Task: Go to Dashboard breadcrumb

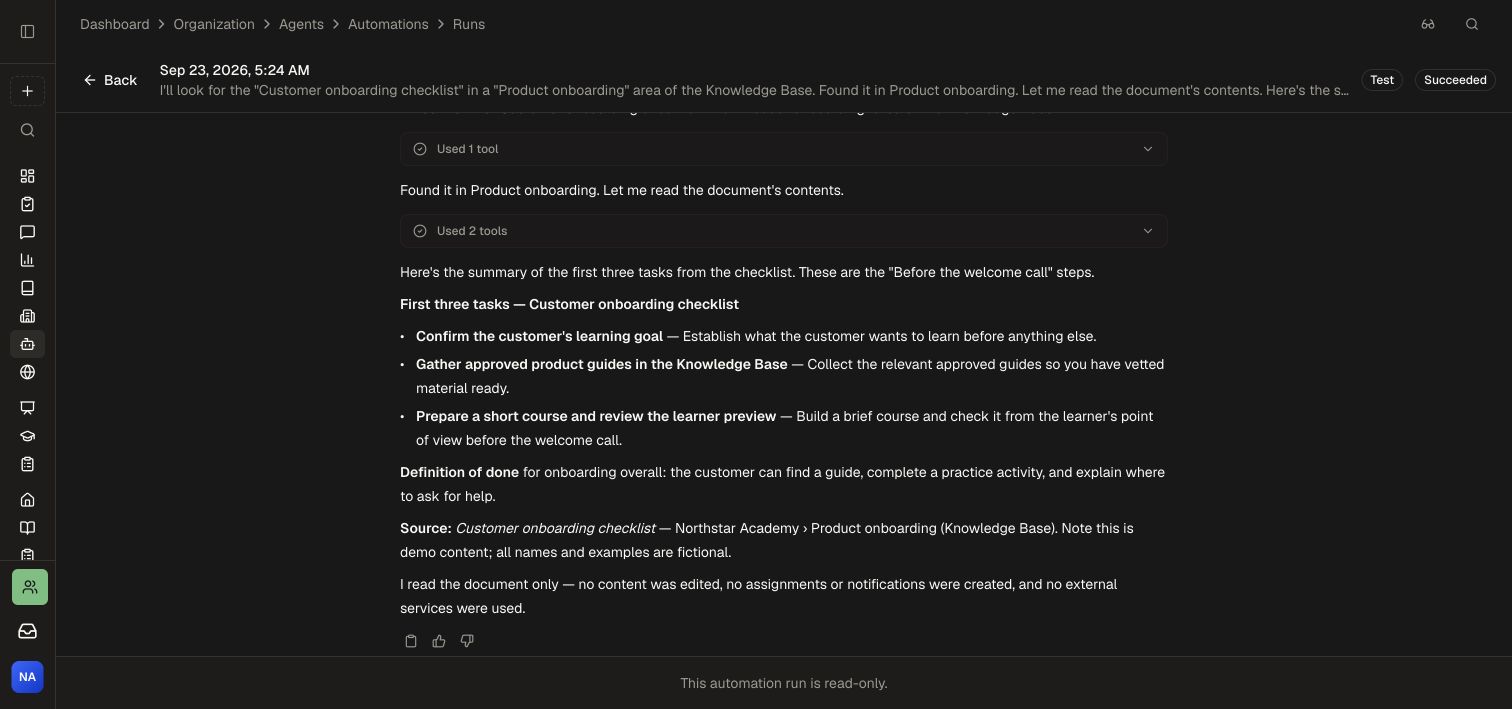Action: pyautogui.click(x=115, y=24)
